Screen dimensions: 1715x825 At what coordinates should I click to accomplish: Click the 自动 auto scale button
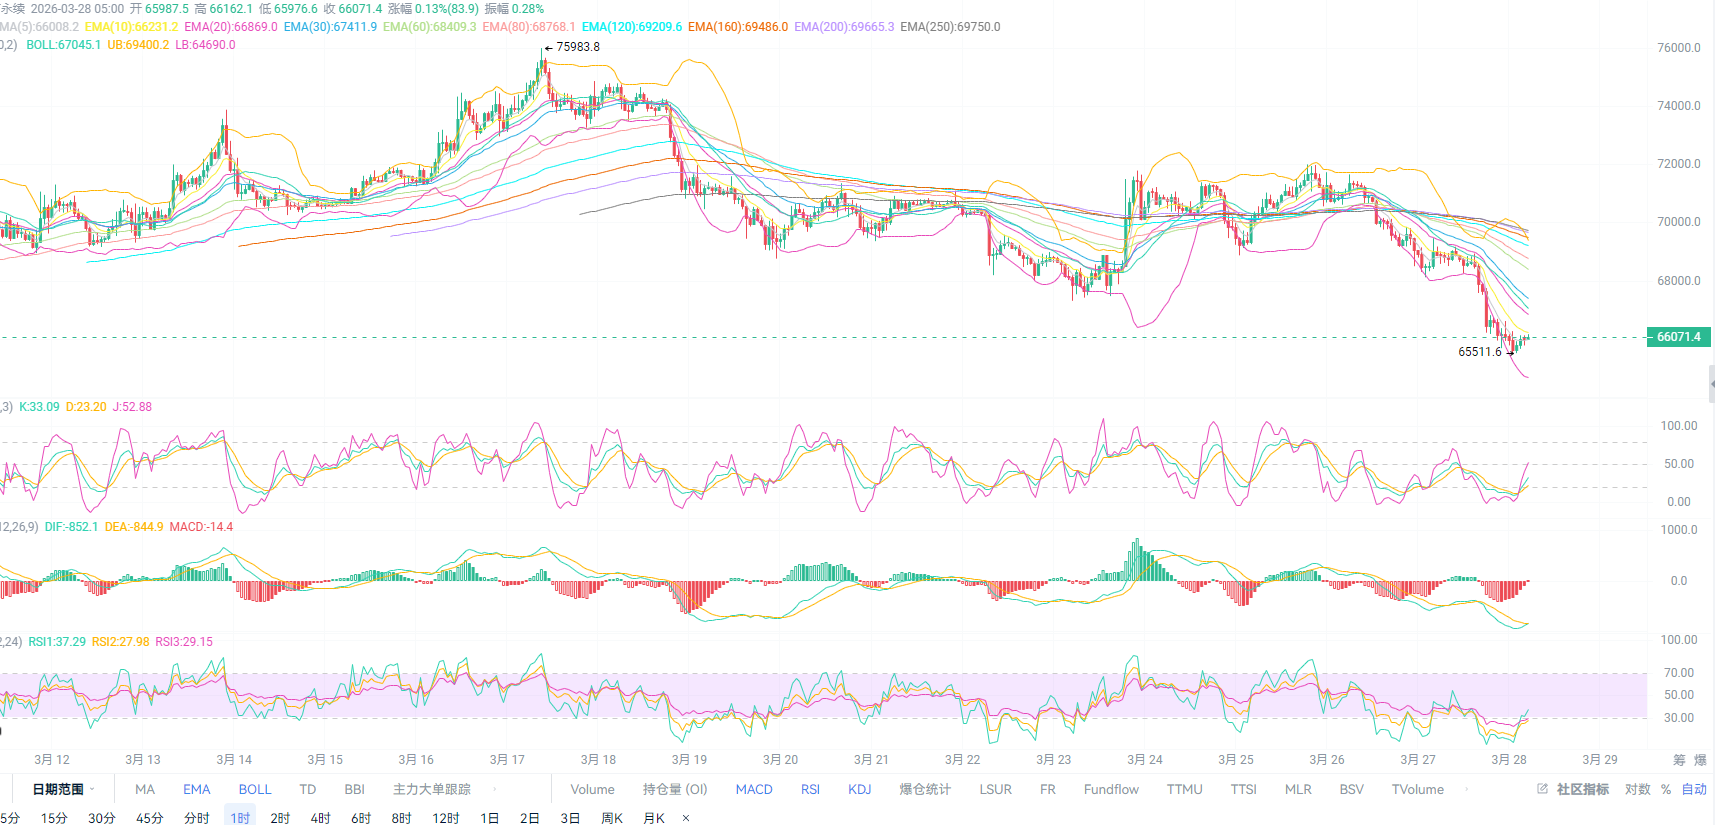pos(1694,789)
